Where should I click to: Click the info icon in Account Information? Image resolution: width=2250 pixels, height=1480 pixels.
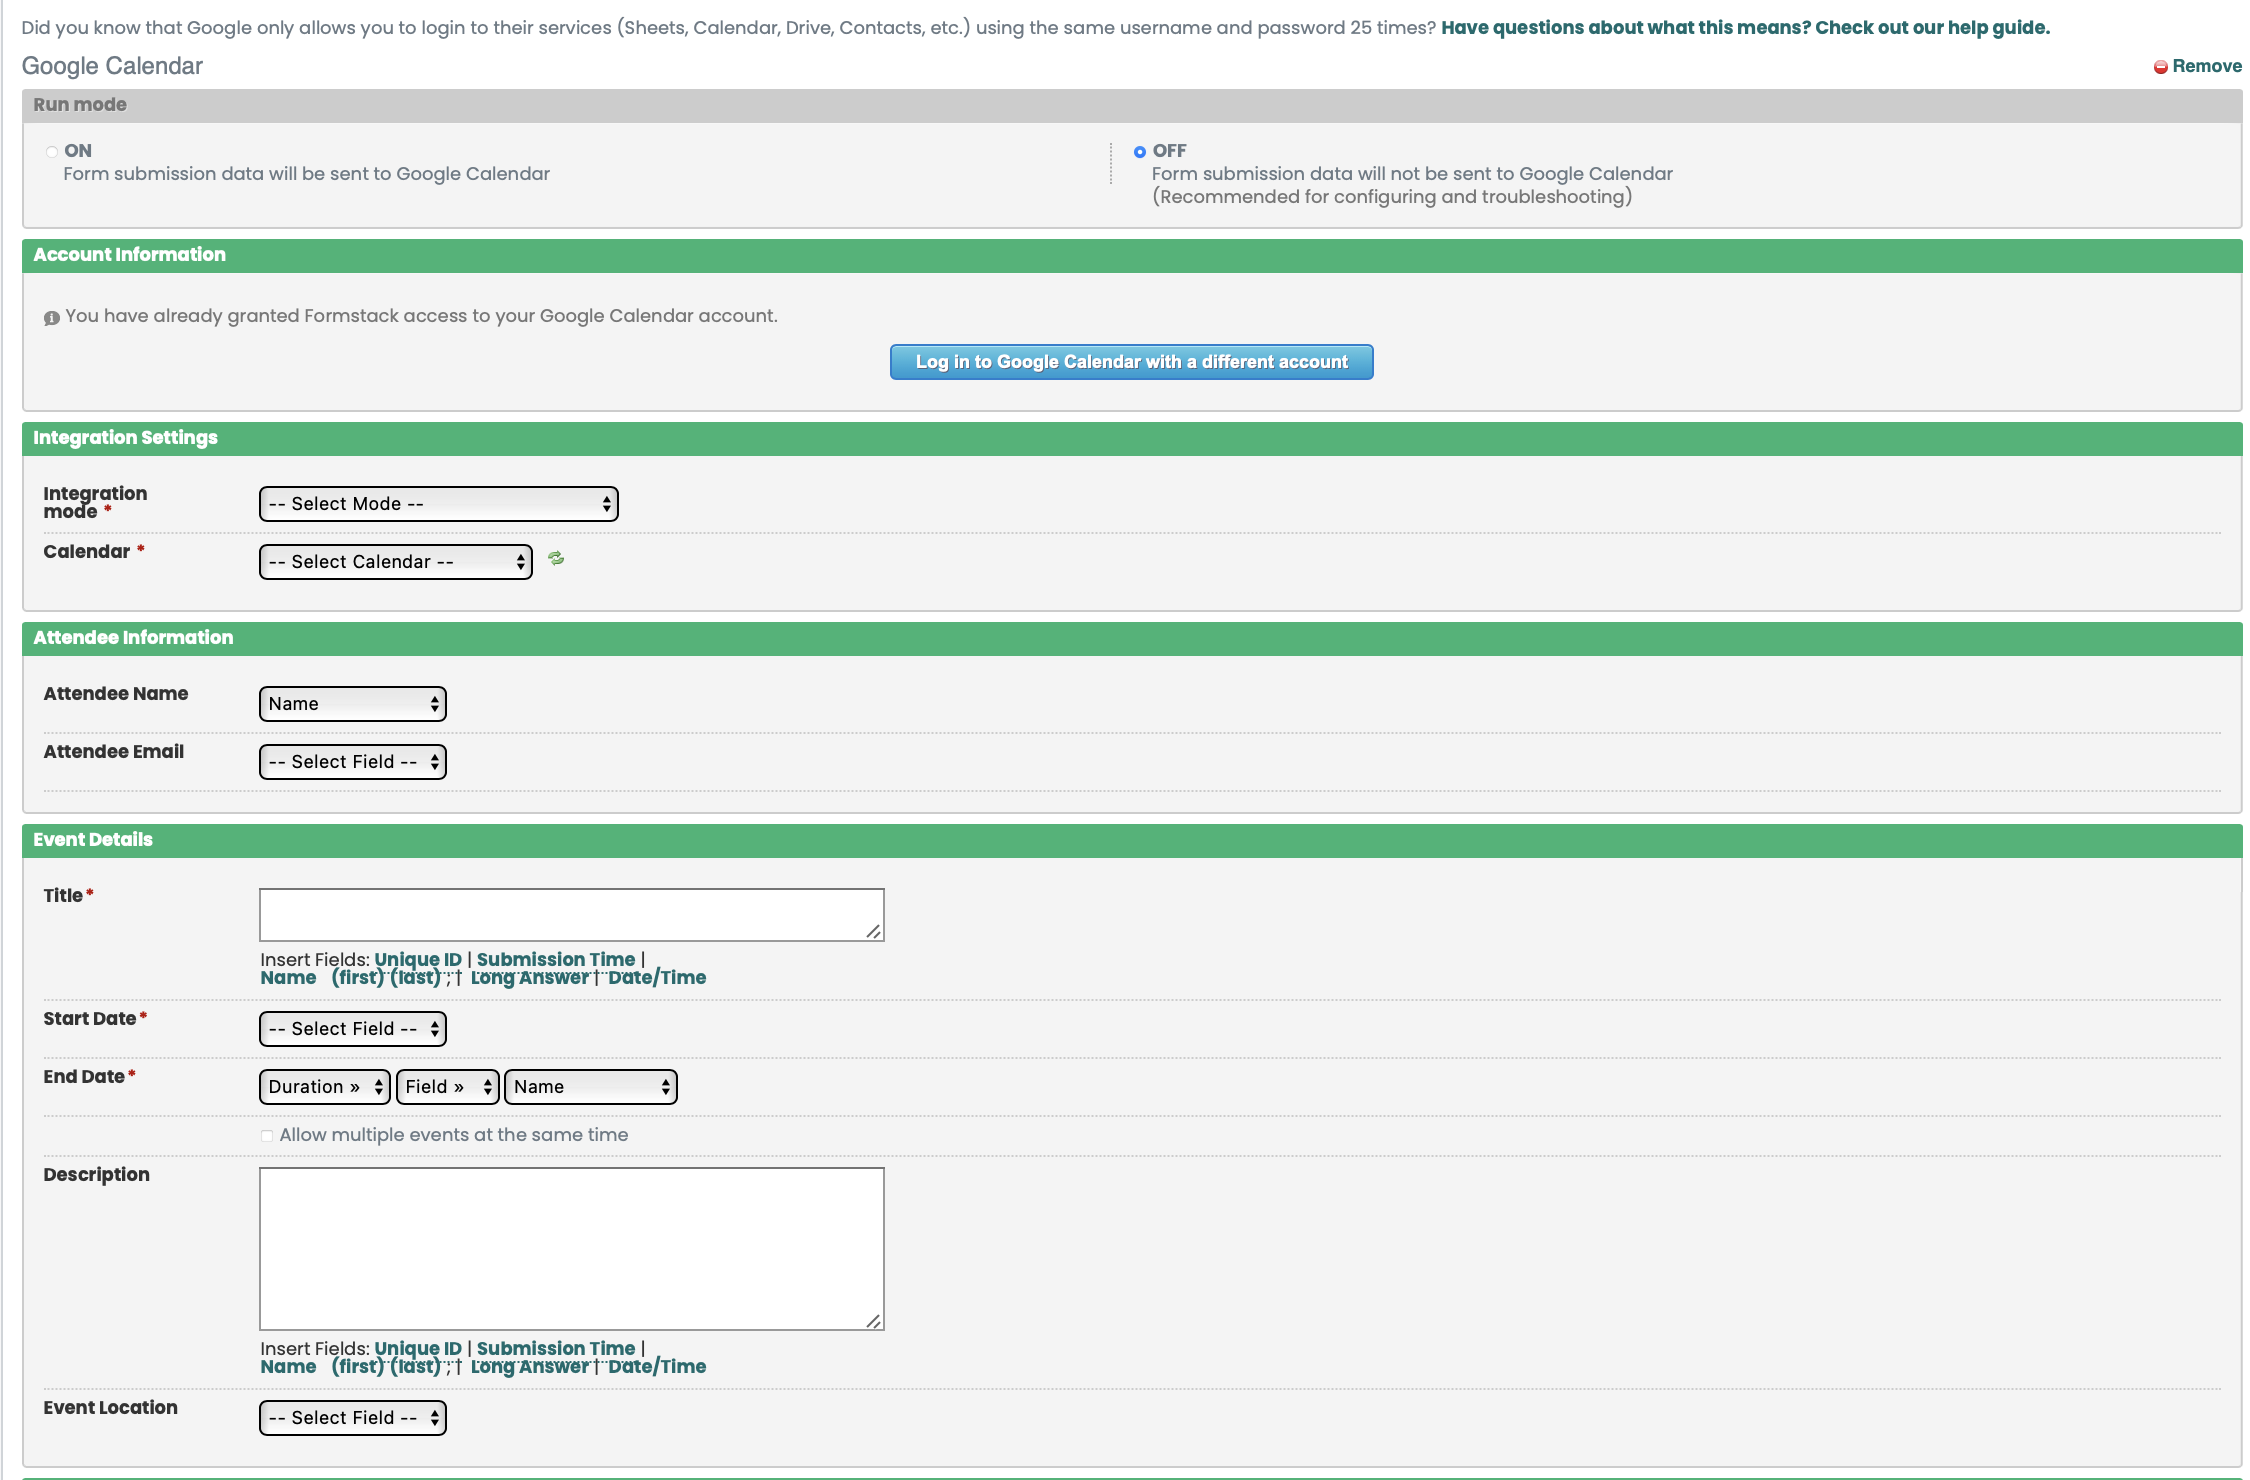(x=51, y=316)
